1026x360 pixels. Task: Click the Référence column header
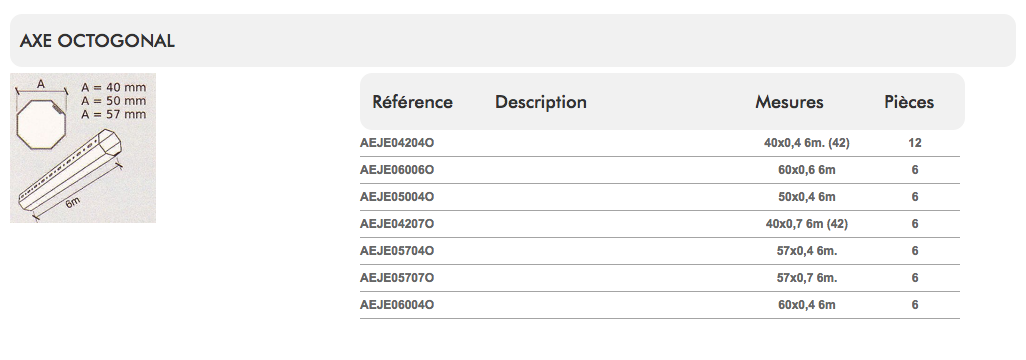412,102
